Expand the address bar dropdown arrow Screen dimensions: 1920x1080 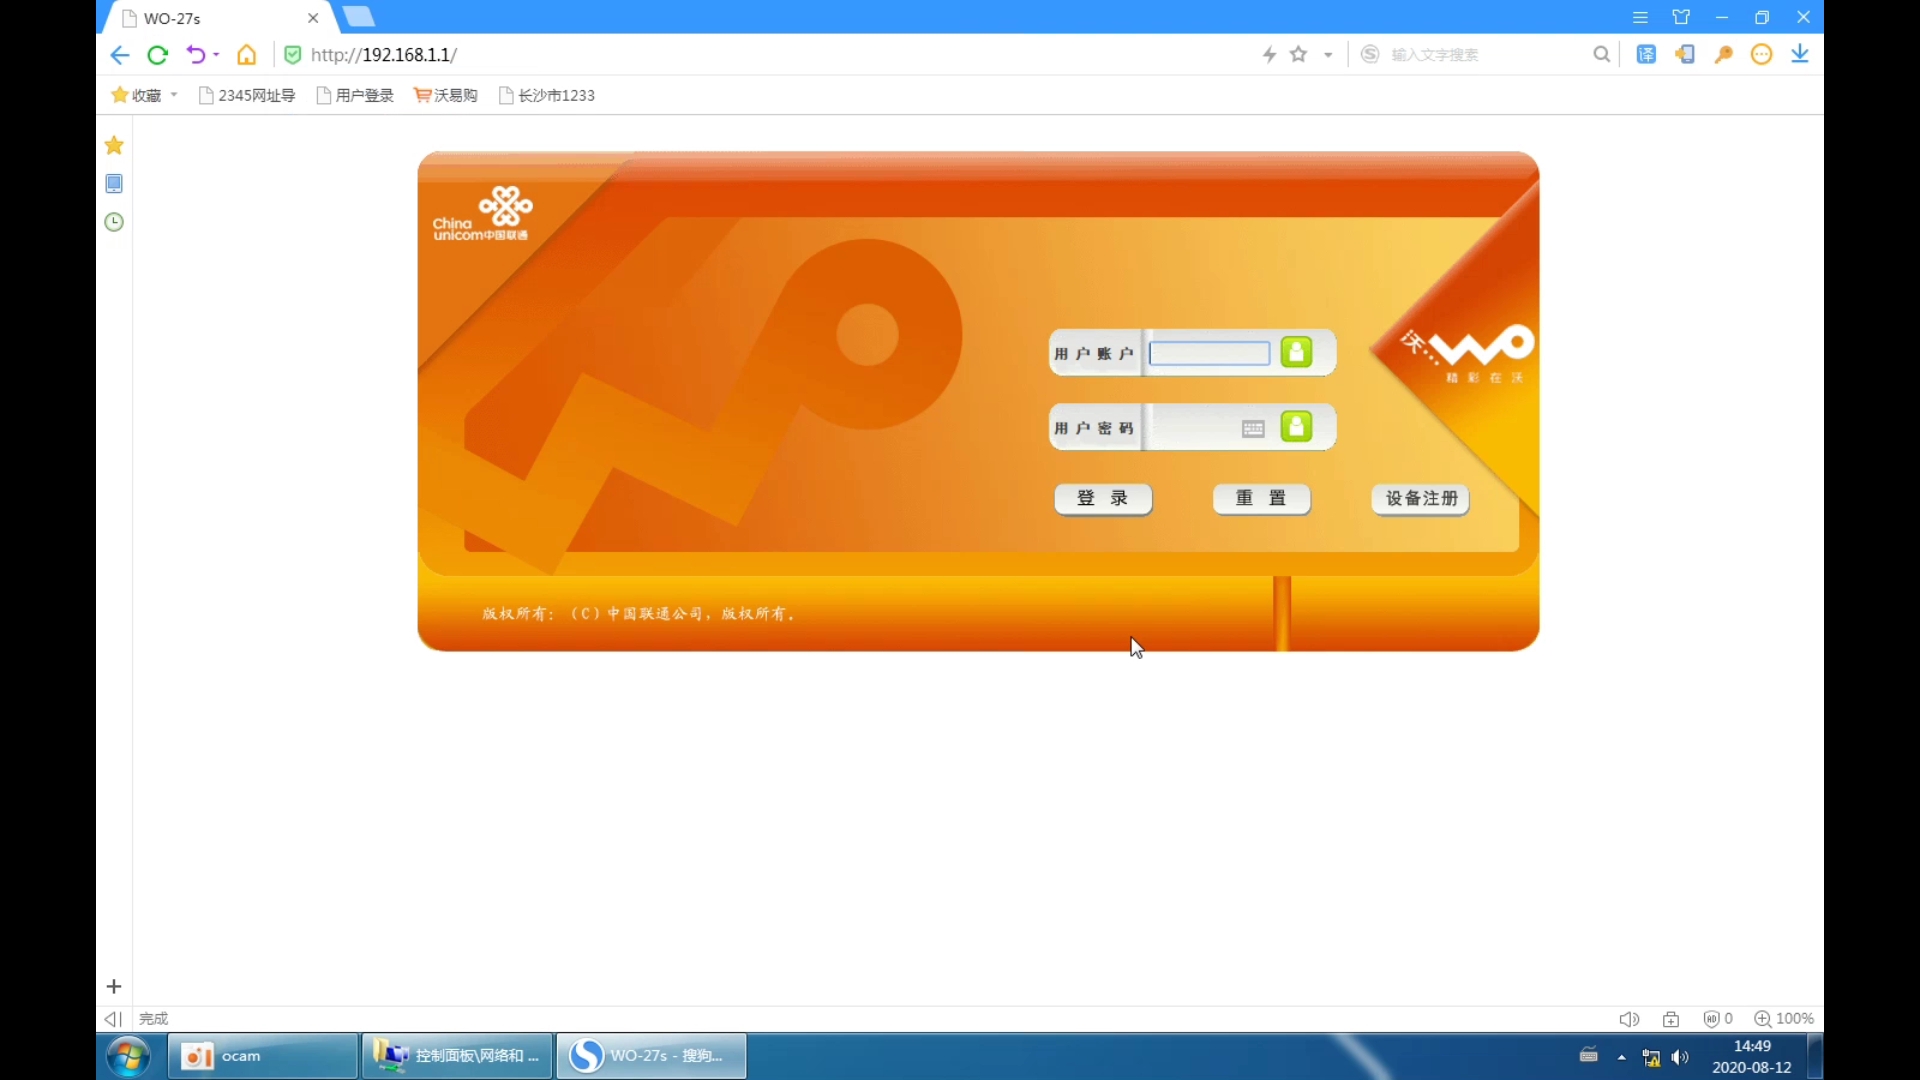(x=1328, y=55)
